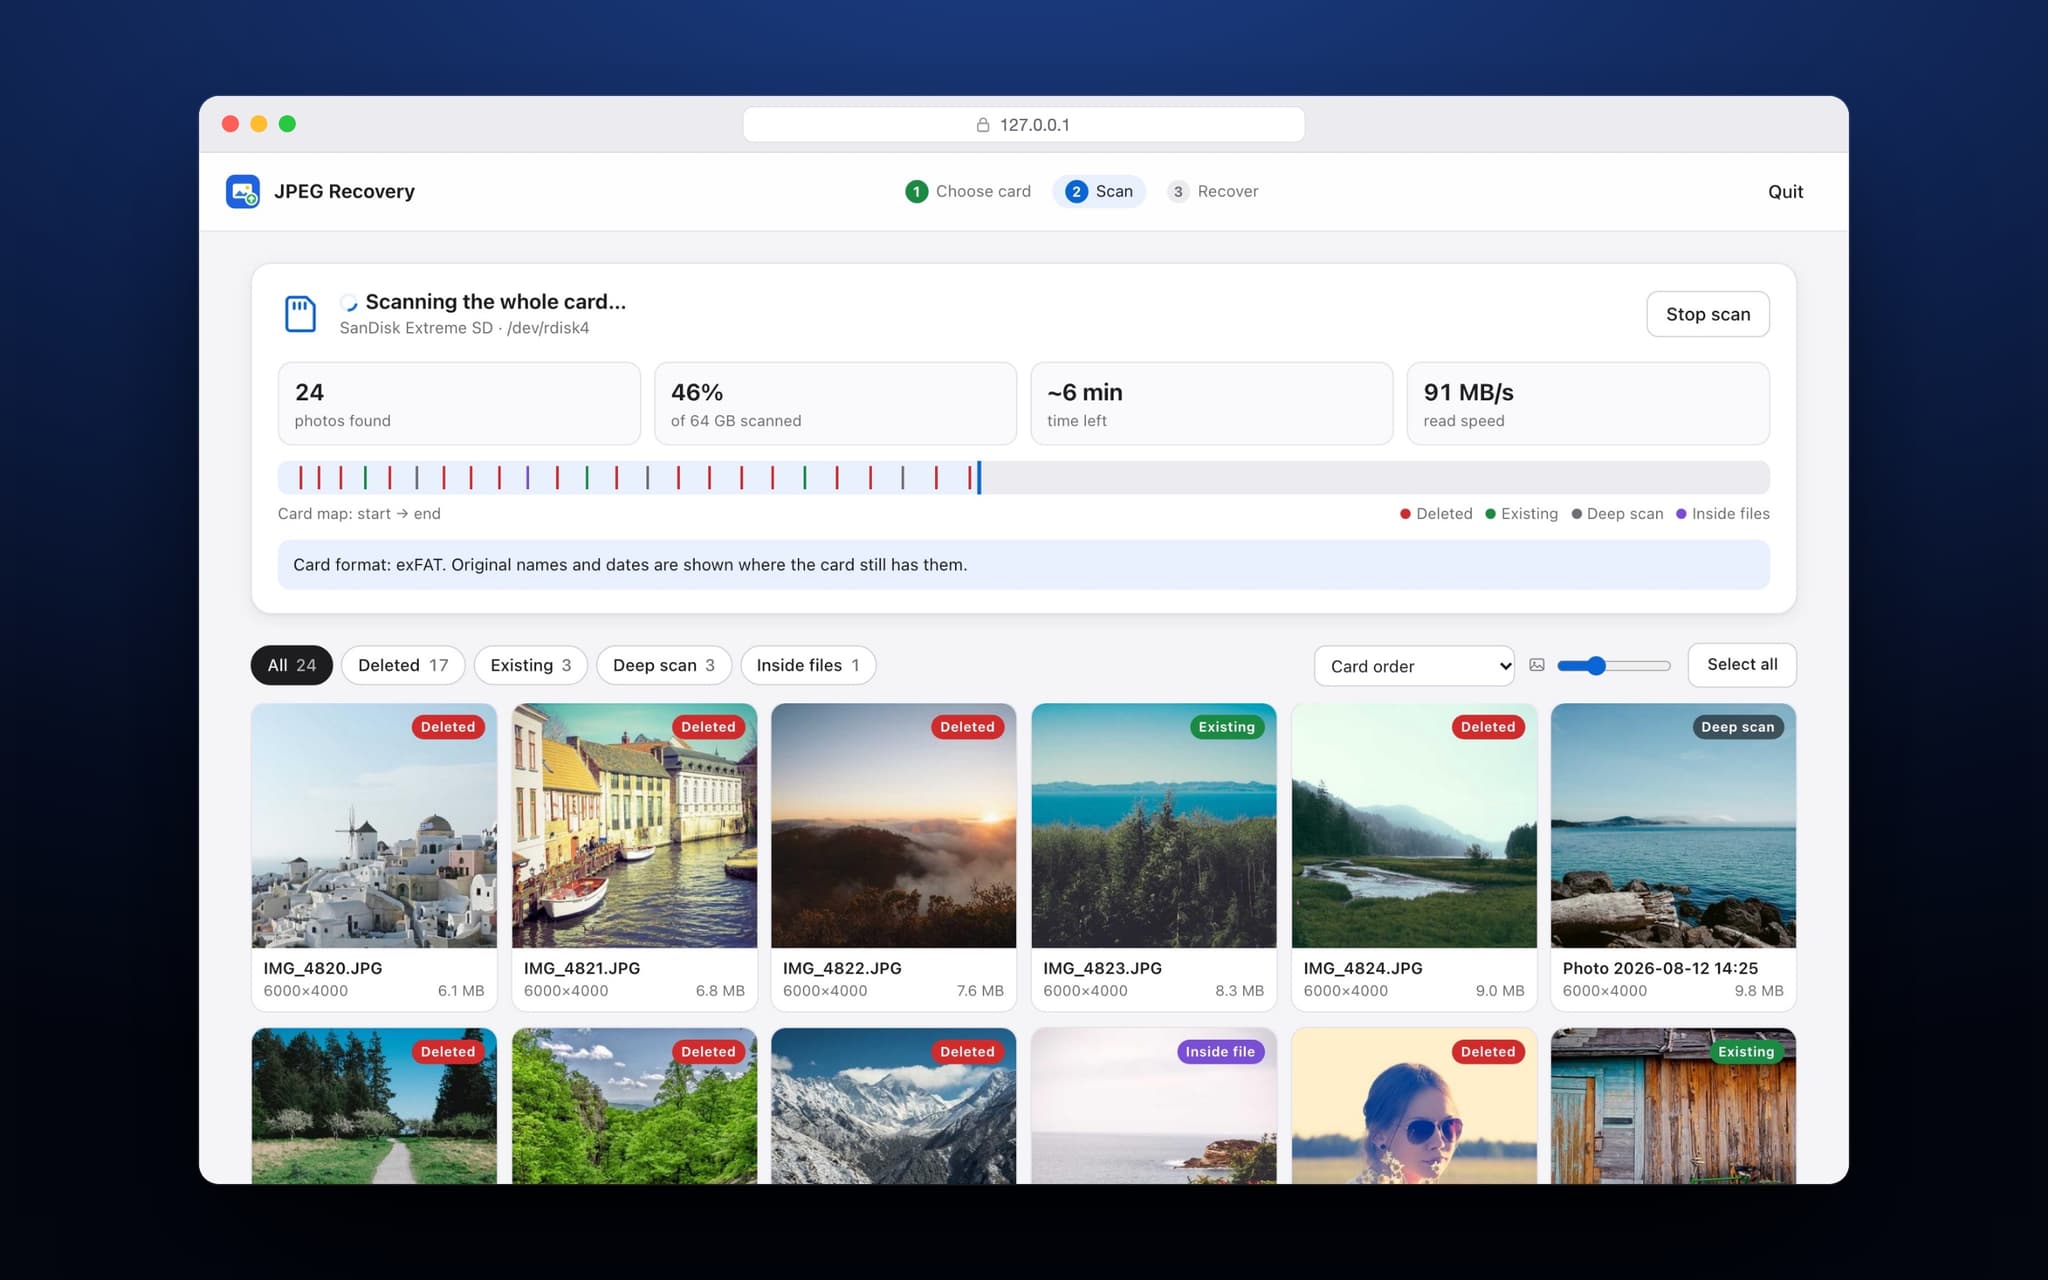Filter by Inside files 1
The height and width of the screenshot is (1280, 2048).
pos(808,665)
